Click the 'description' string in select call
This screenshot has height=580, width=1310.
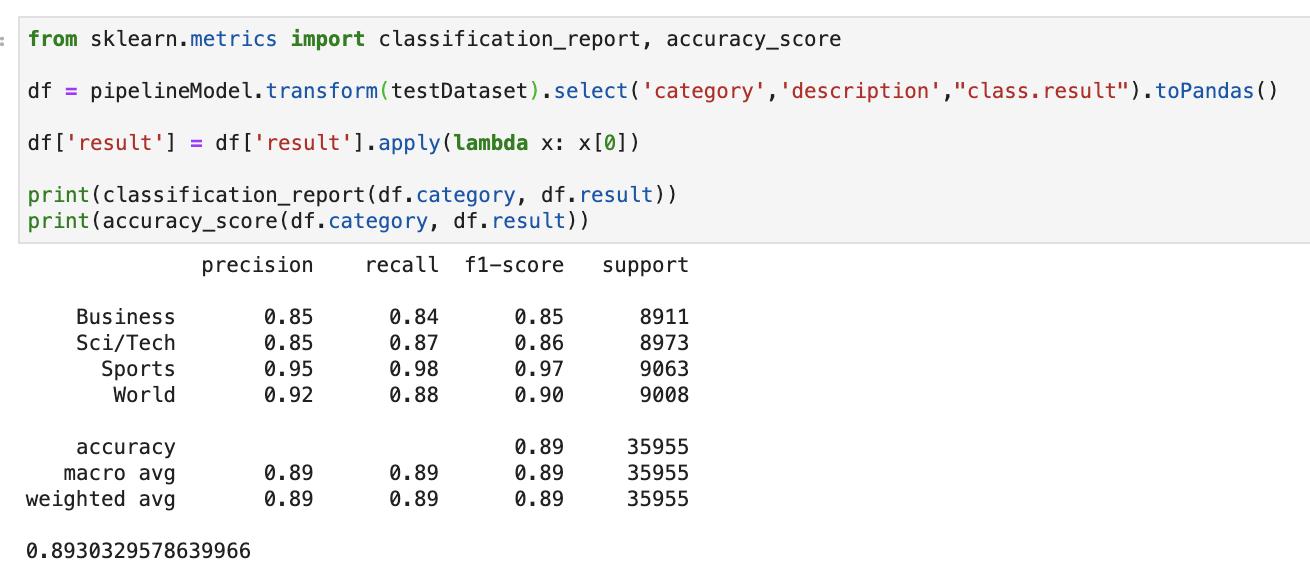(859, 91)
